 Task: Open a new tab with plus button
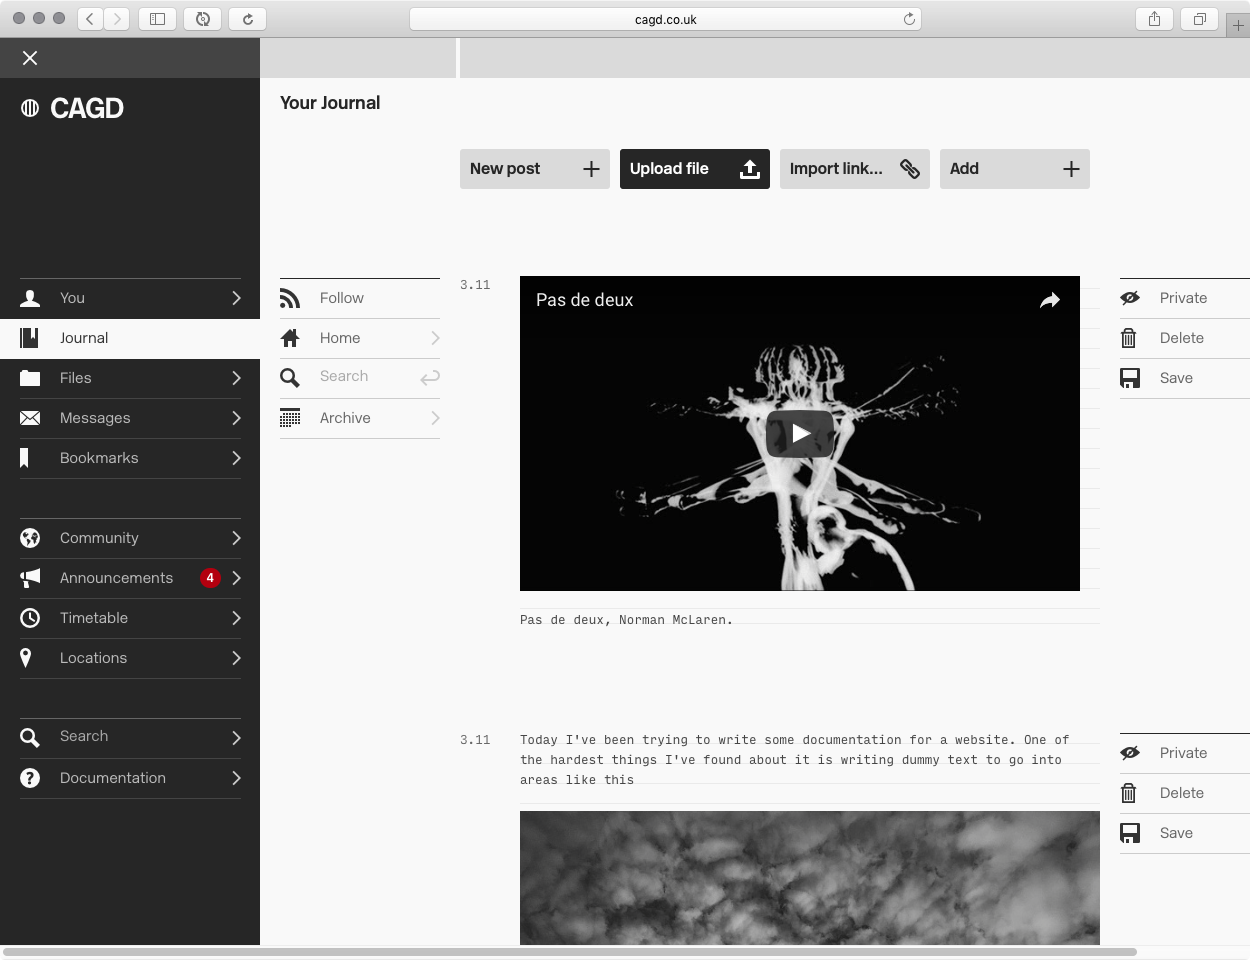coord(1238,25)
